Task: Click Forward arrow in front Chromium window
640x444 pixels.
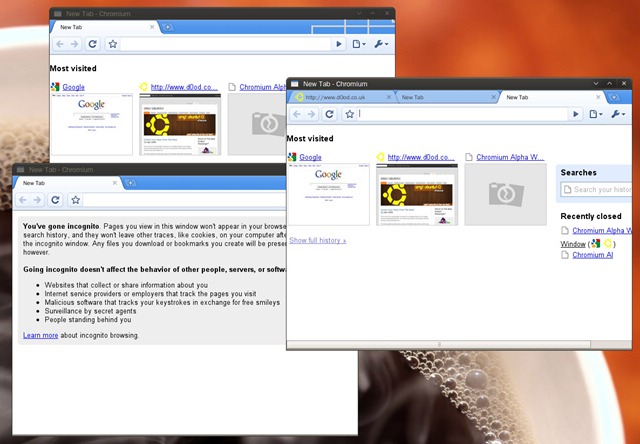Action: [x=311, y=114]
